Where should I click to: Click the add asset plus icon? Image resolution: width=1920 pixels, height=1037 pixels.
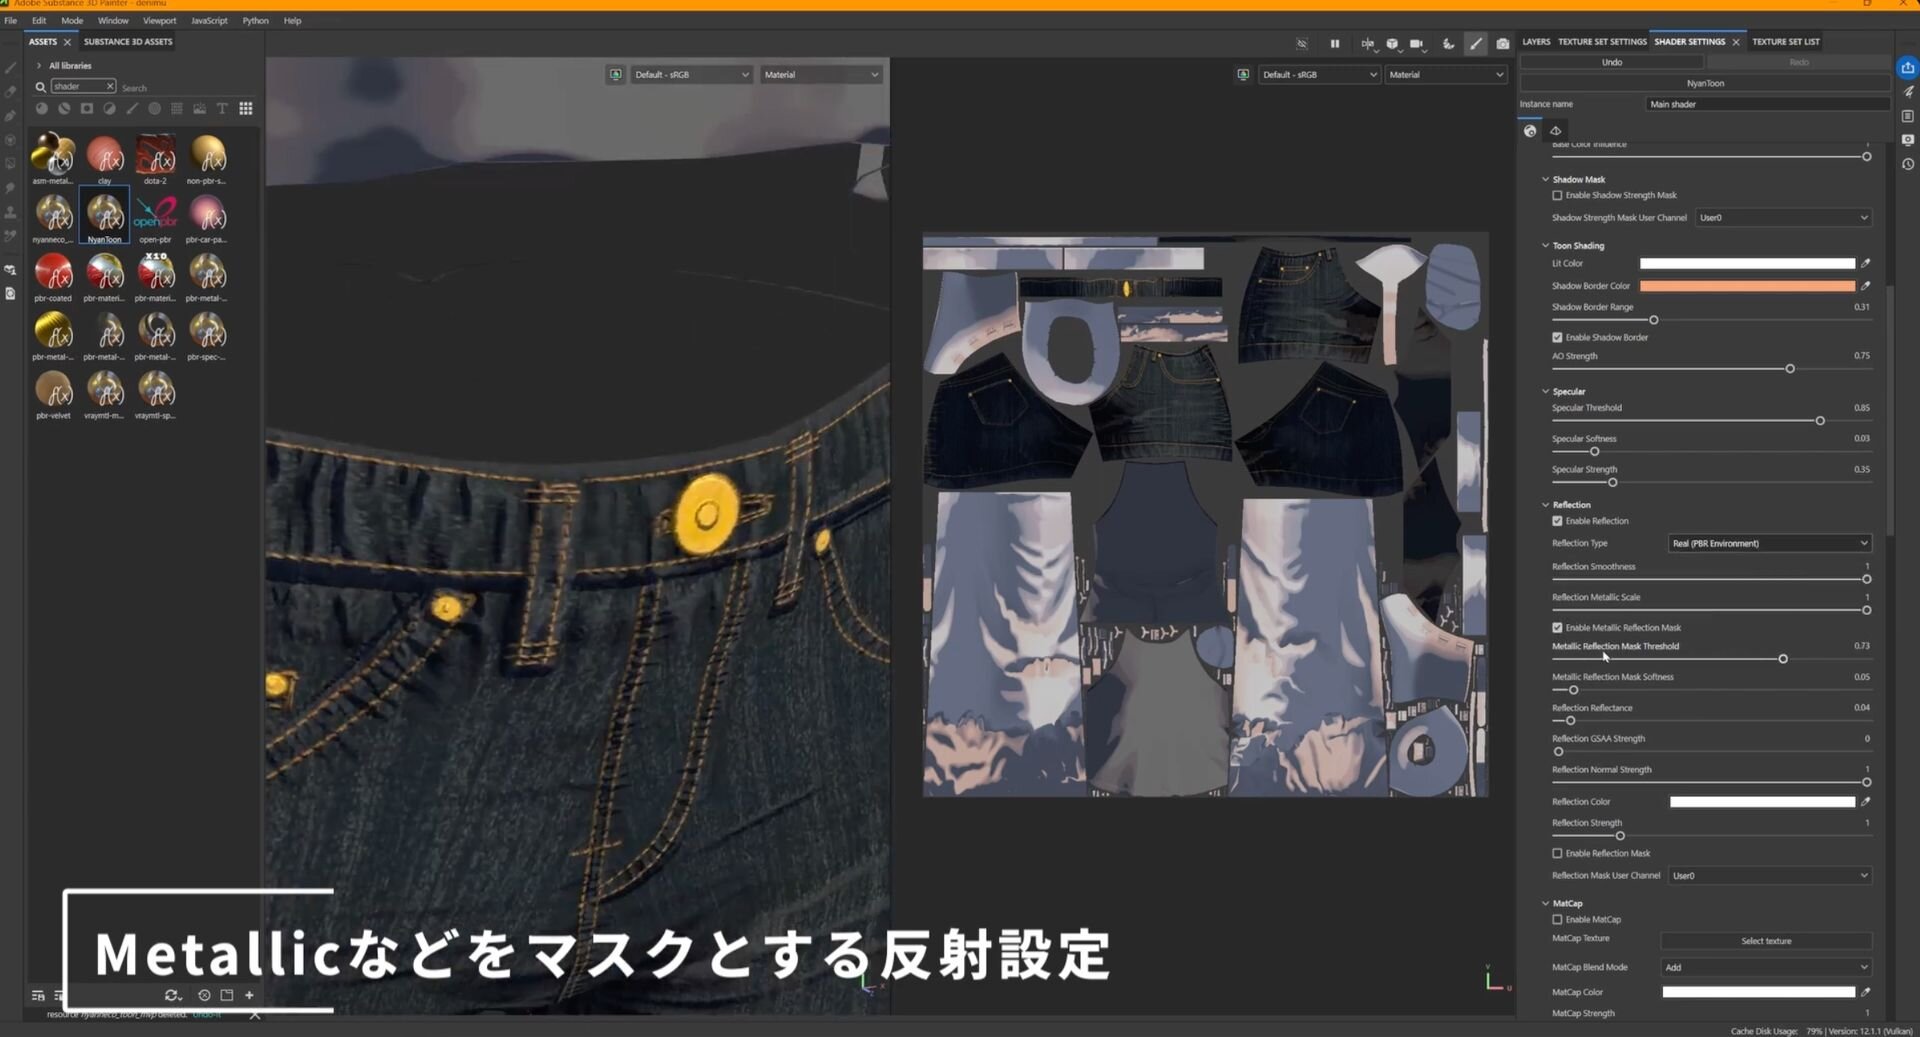(x=249, y=995)
